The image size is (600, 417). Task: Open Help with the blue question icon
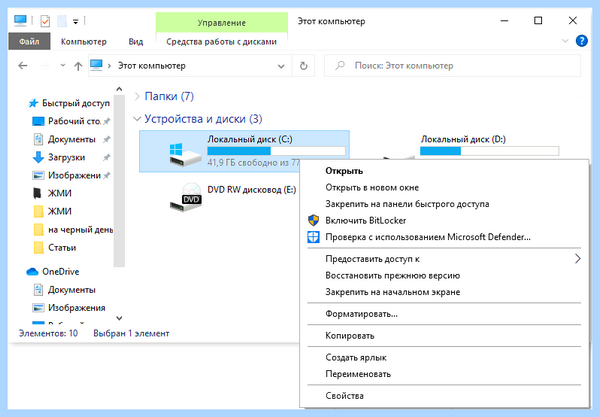click(582, 41)
